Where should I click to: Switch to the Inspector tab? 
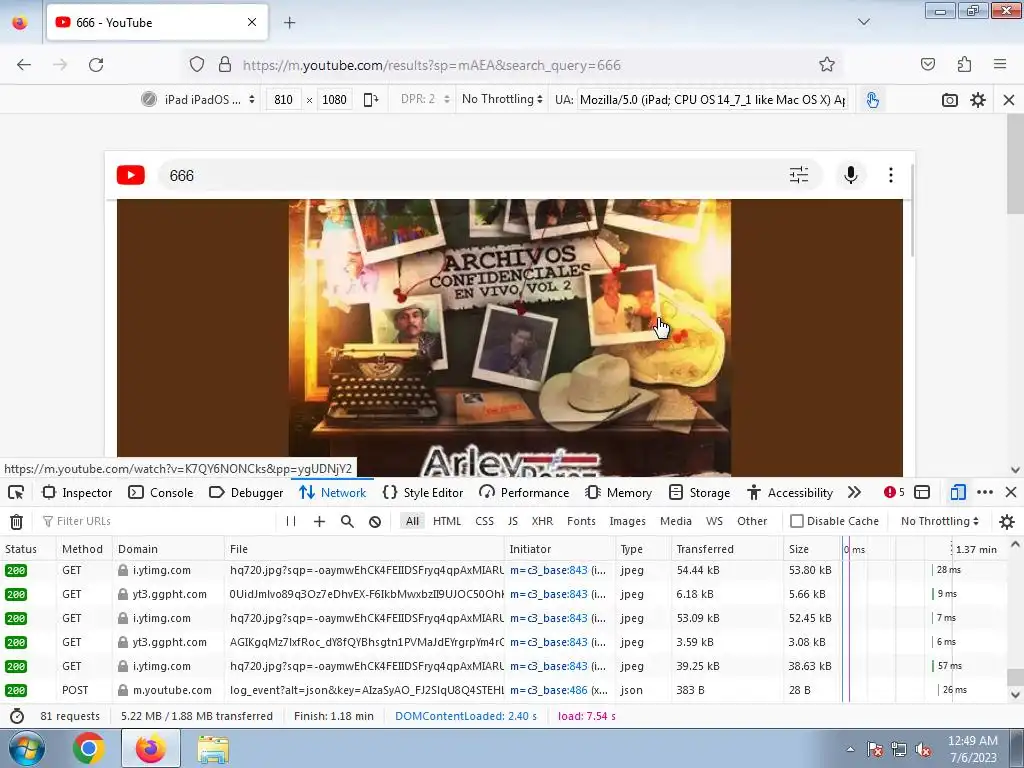click(x=77, y=492)
